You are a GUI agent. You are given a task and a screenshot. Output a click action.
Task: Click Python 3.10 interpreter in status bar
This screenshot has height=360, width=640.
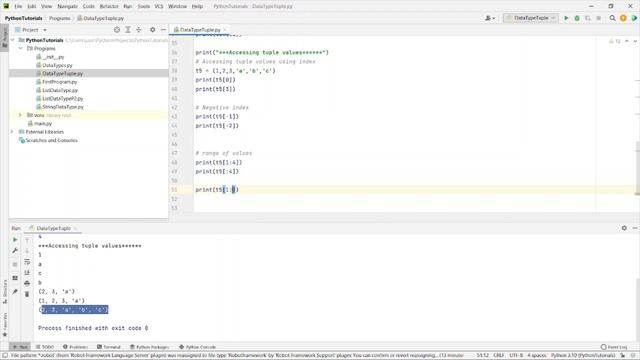pyautogui.click(x=582, y=356)
